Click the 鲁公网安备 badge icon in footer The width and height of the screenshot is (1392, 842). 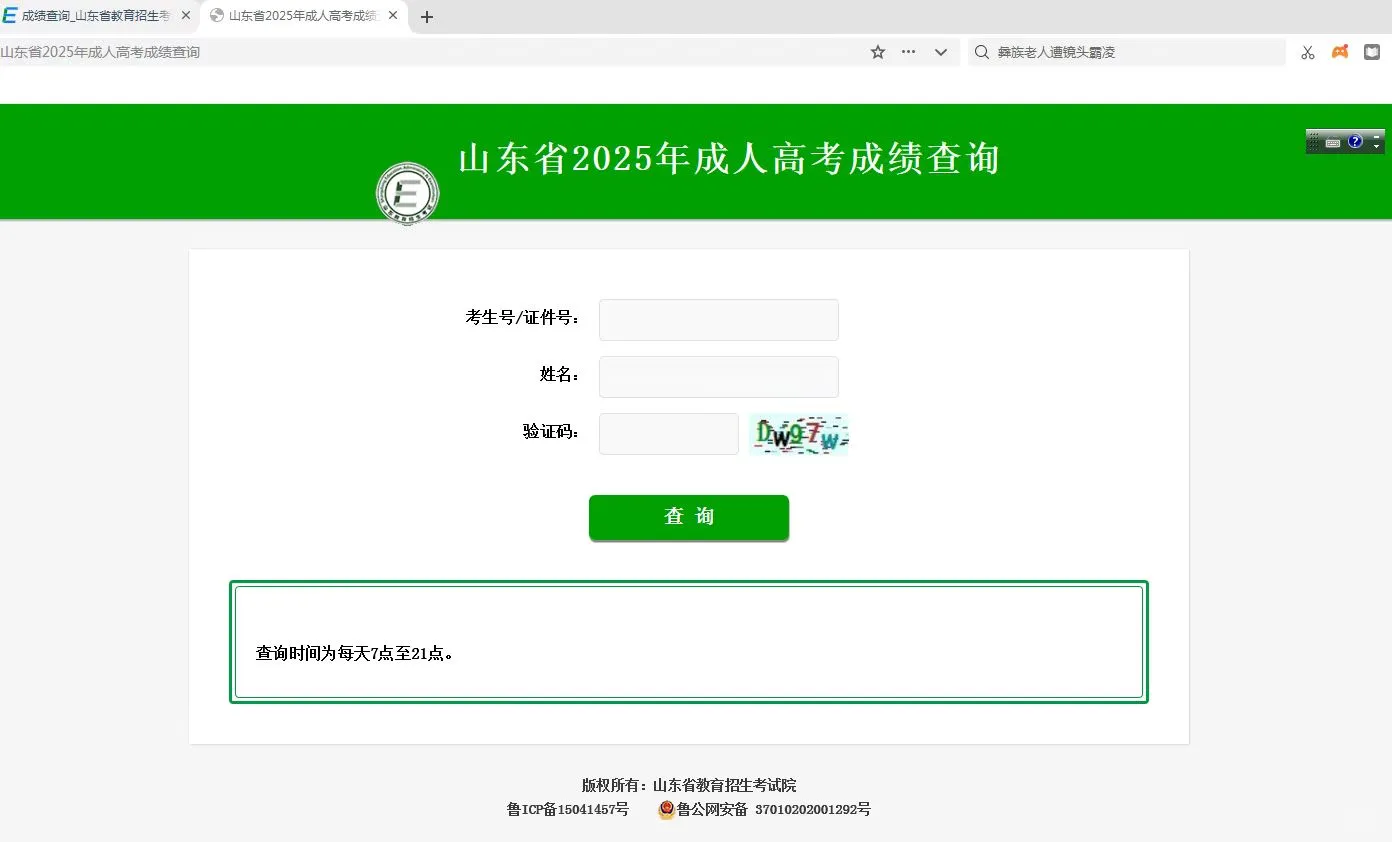coord(666,809)
